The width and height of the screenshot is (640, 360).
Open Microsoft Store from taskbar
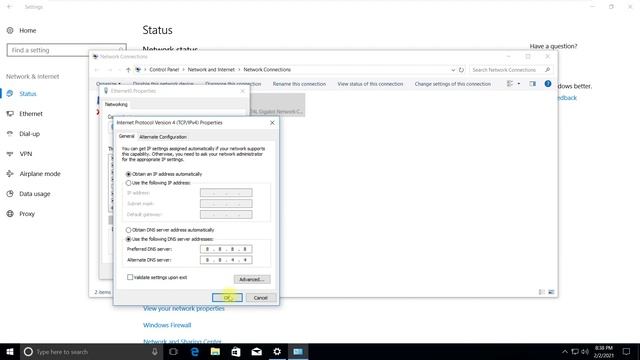(236, 352)
